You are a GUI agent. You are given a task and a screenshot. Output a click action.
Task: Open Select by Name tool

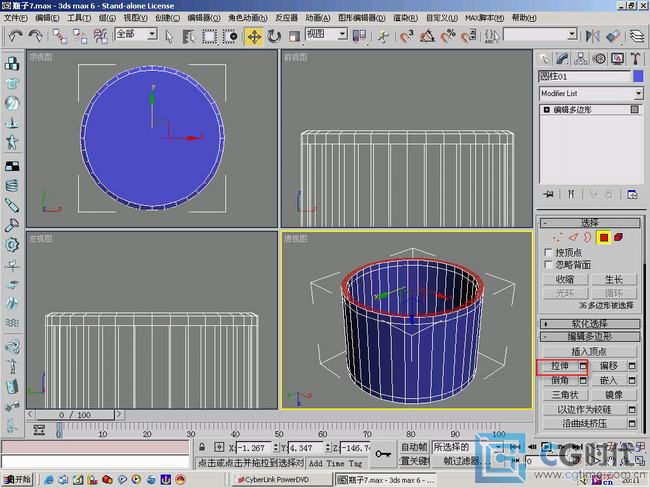click(x=189, y=36)
